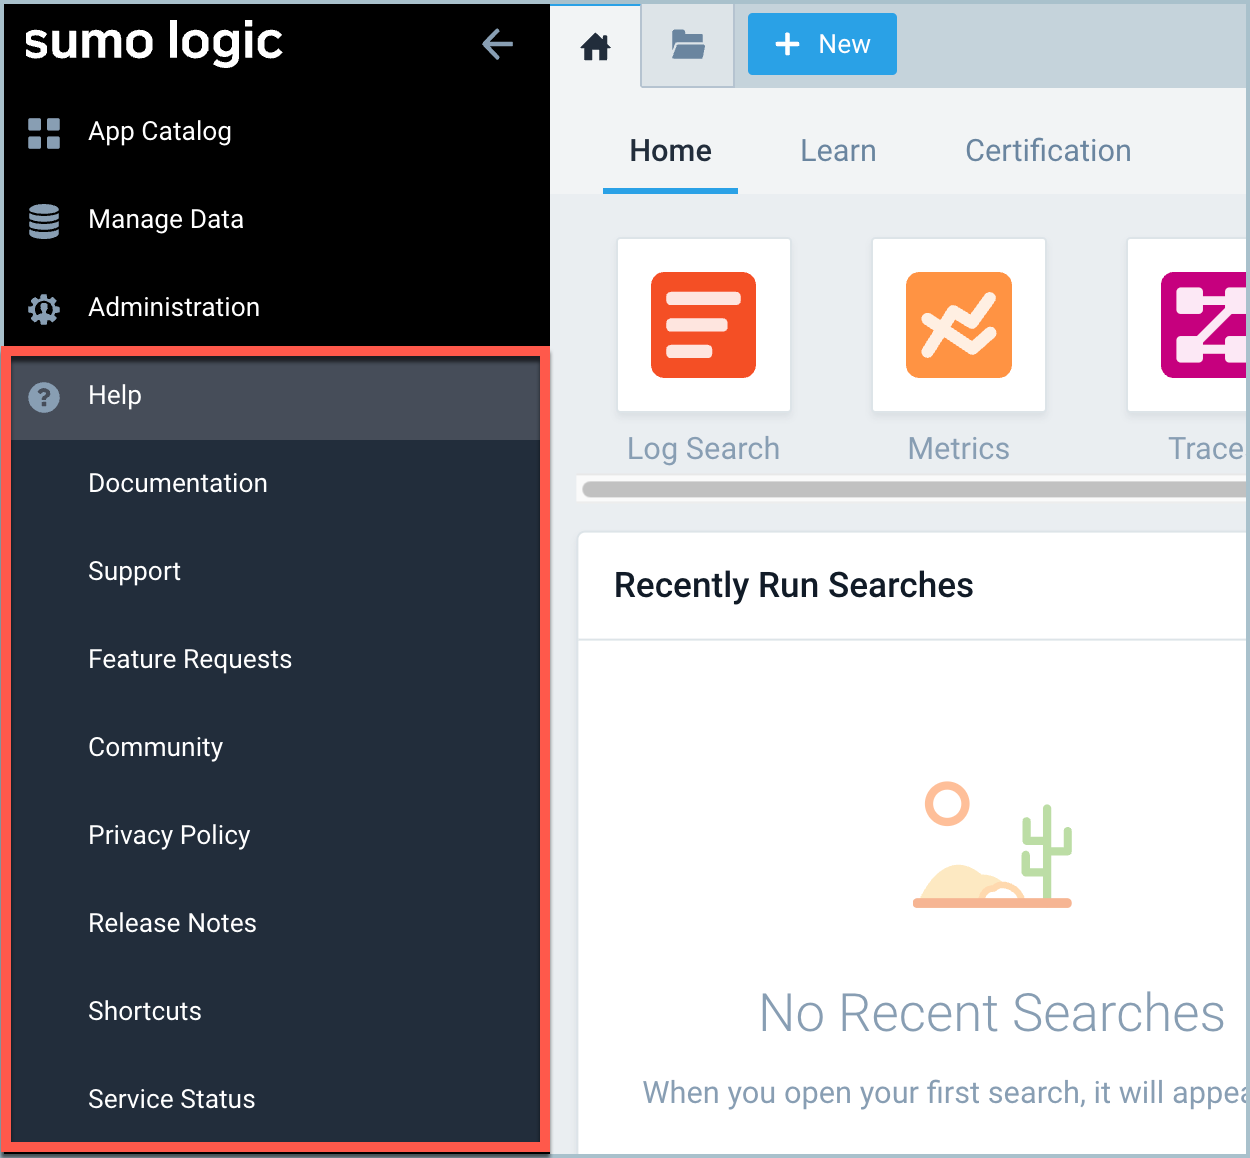This screenshot has height=1158, width=1250.
Task: Go to the home tab icon
Action: tap(596, 46)
